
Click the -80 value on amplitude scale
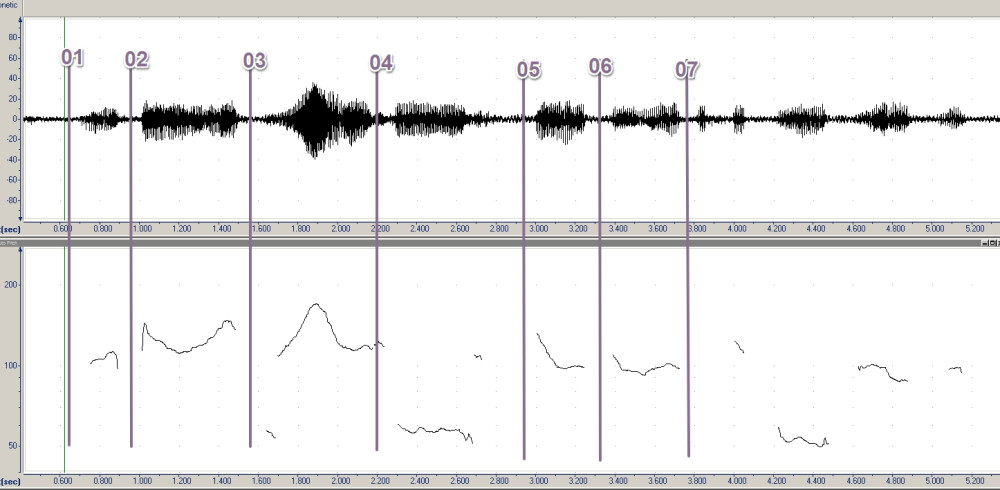(11, 200)
